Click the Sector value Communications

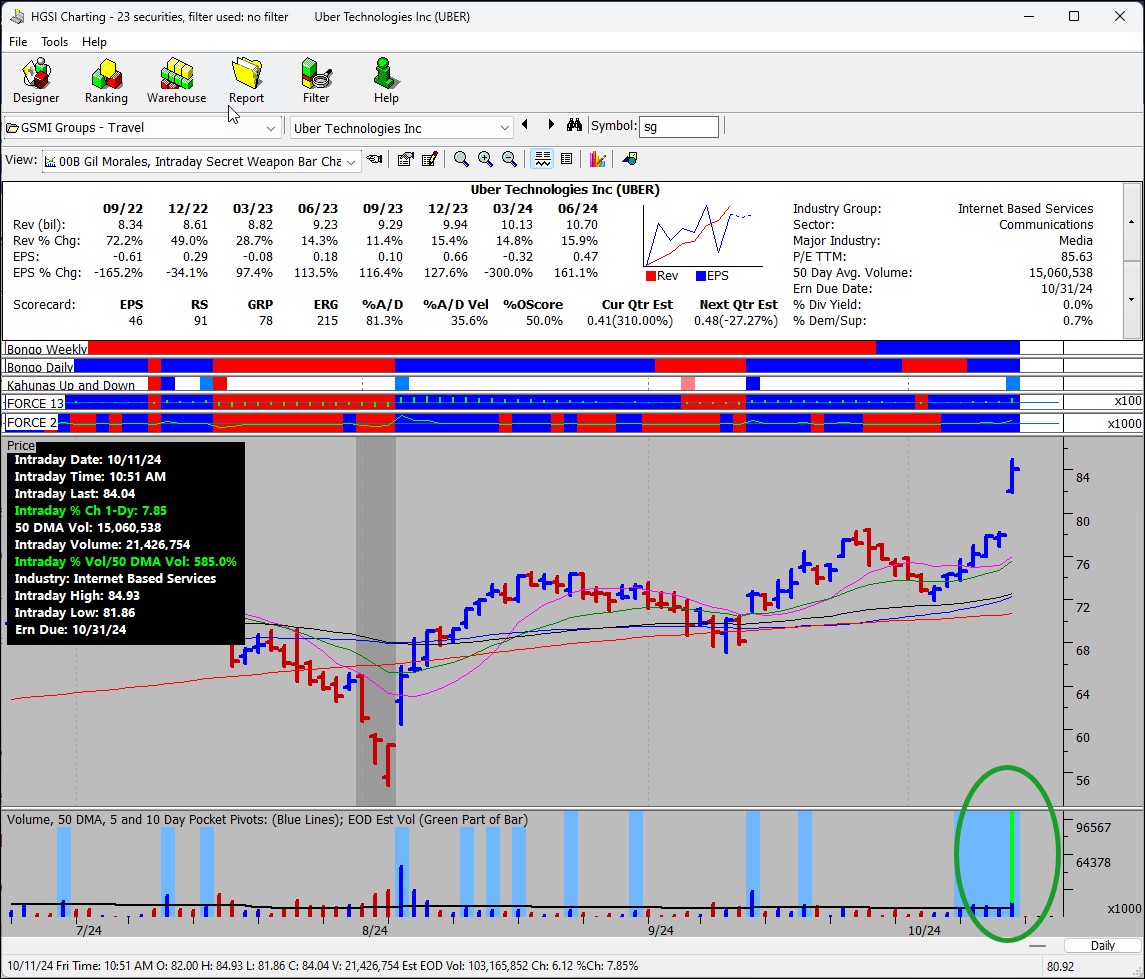(1046, 225)
